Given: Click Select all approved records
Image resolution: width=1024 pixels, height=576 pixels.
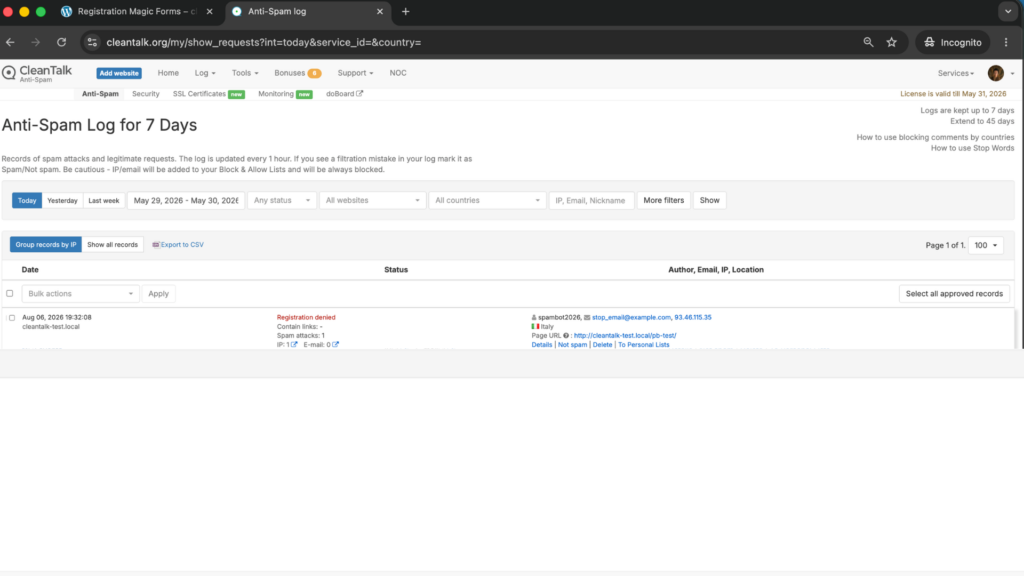Looking at the screenshot, I should point(954,294).
